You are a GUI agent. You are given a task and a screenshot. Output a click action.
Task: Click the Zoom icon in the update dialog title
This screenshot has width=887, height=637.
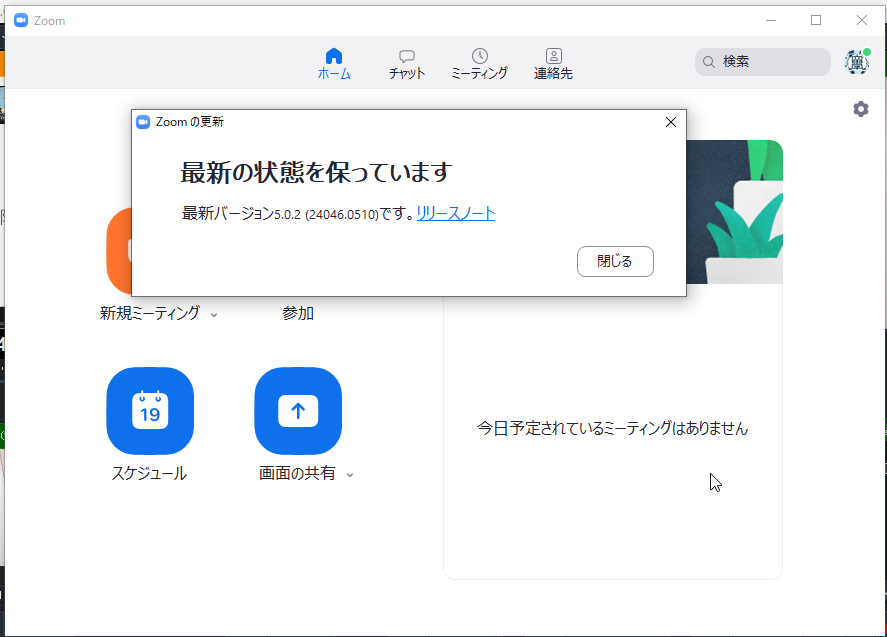(x=143, y=122)
